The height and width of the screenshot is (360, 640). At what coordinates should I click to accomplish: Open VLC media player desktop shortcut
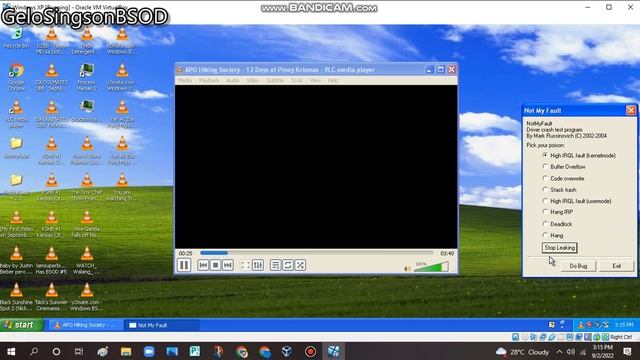pos(16,114)
